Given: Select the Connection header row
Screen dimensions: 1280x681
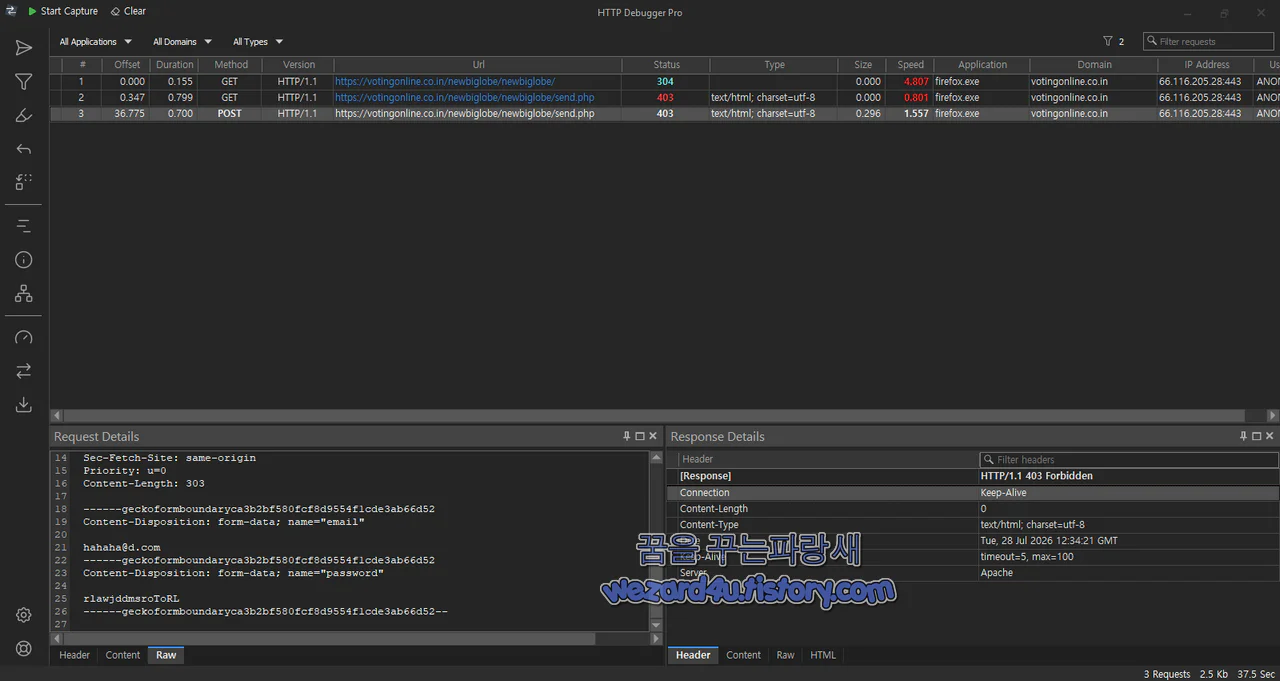Looking at the screenshot, I should pos(972,493).
